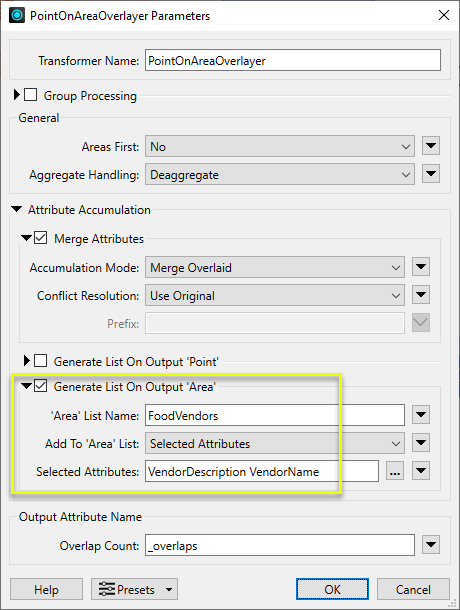
Task: Open the arrow menu beside Accumulation Mode
Action: (421, 267)
